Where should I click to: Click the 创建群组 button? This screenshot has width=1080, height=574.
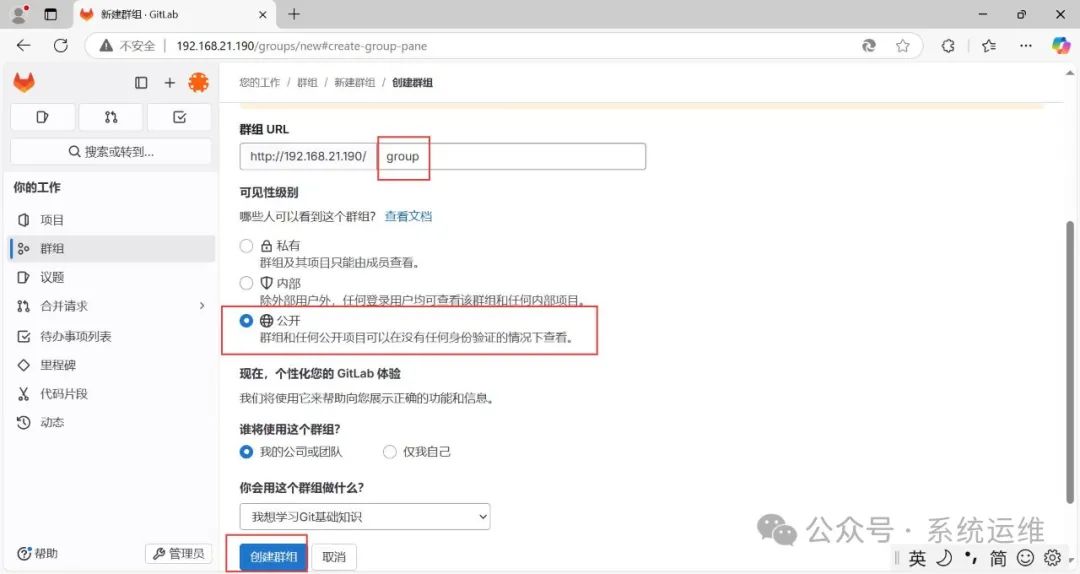tap(273, 557)
